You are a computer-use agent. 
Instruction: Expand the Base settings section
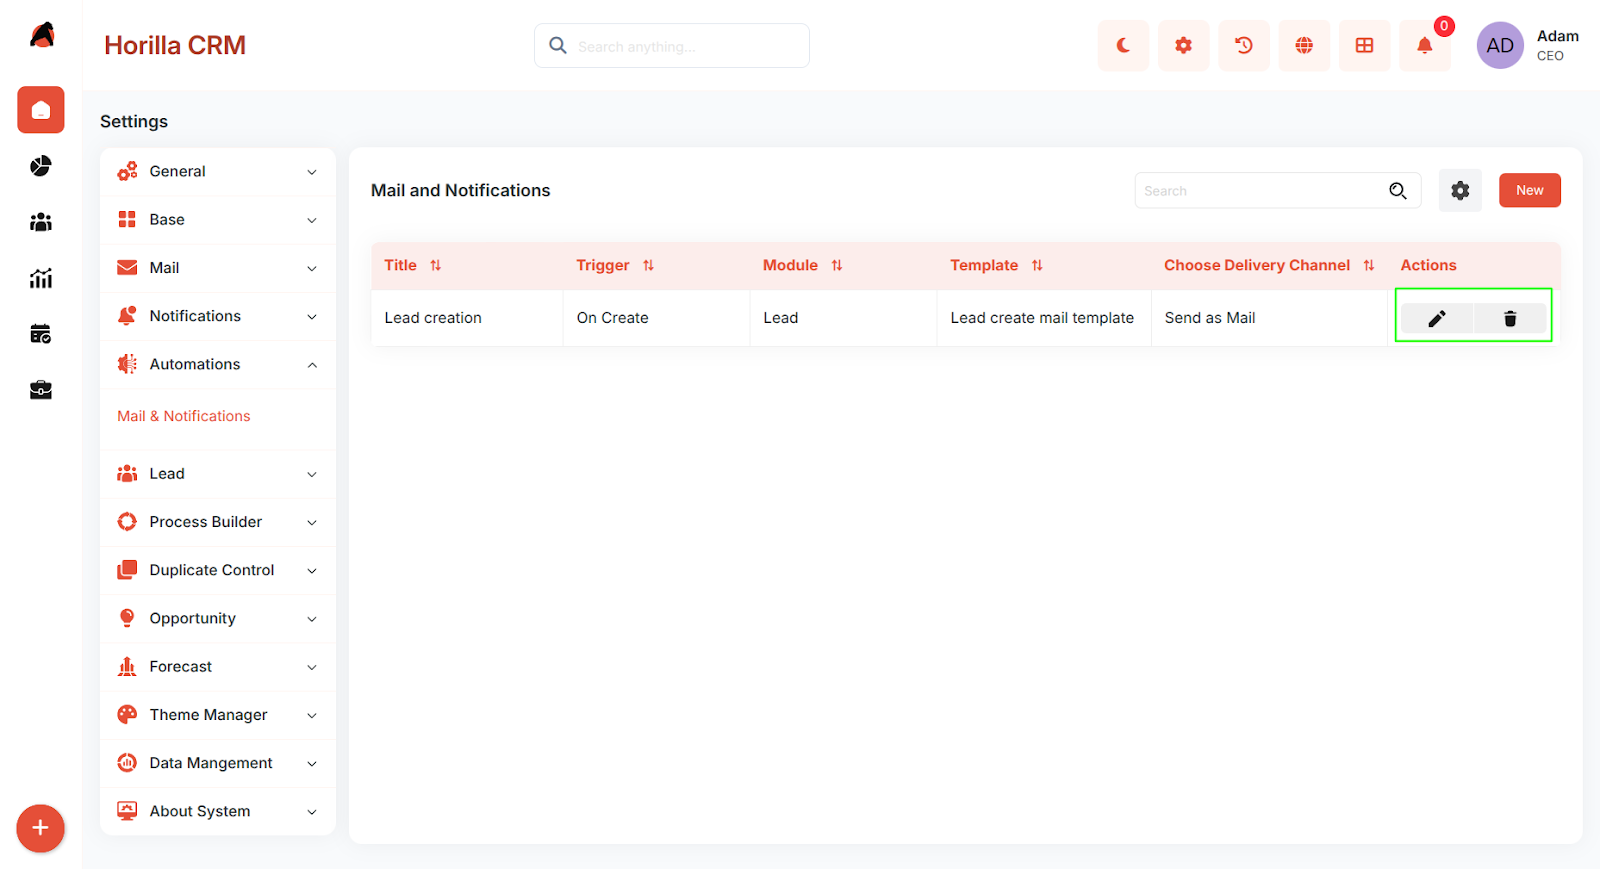[218, 220]
